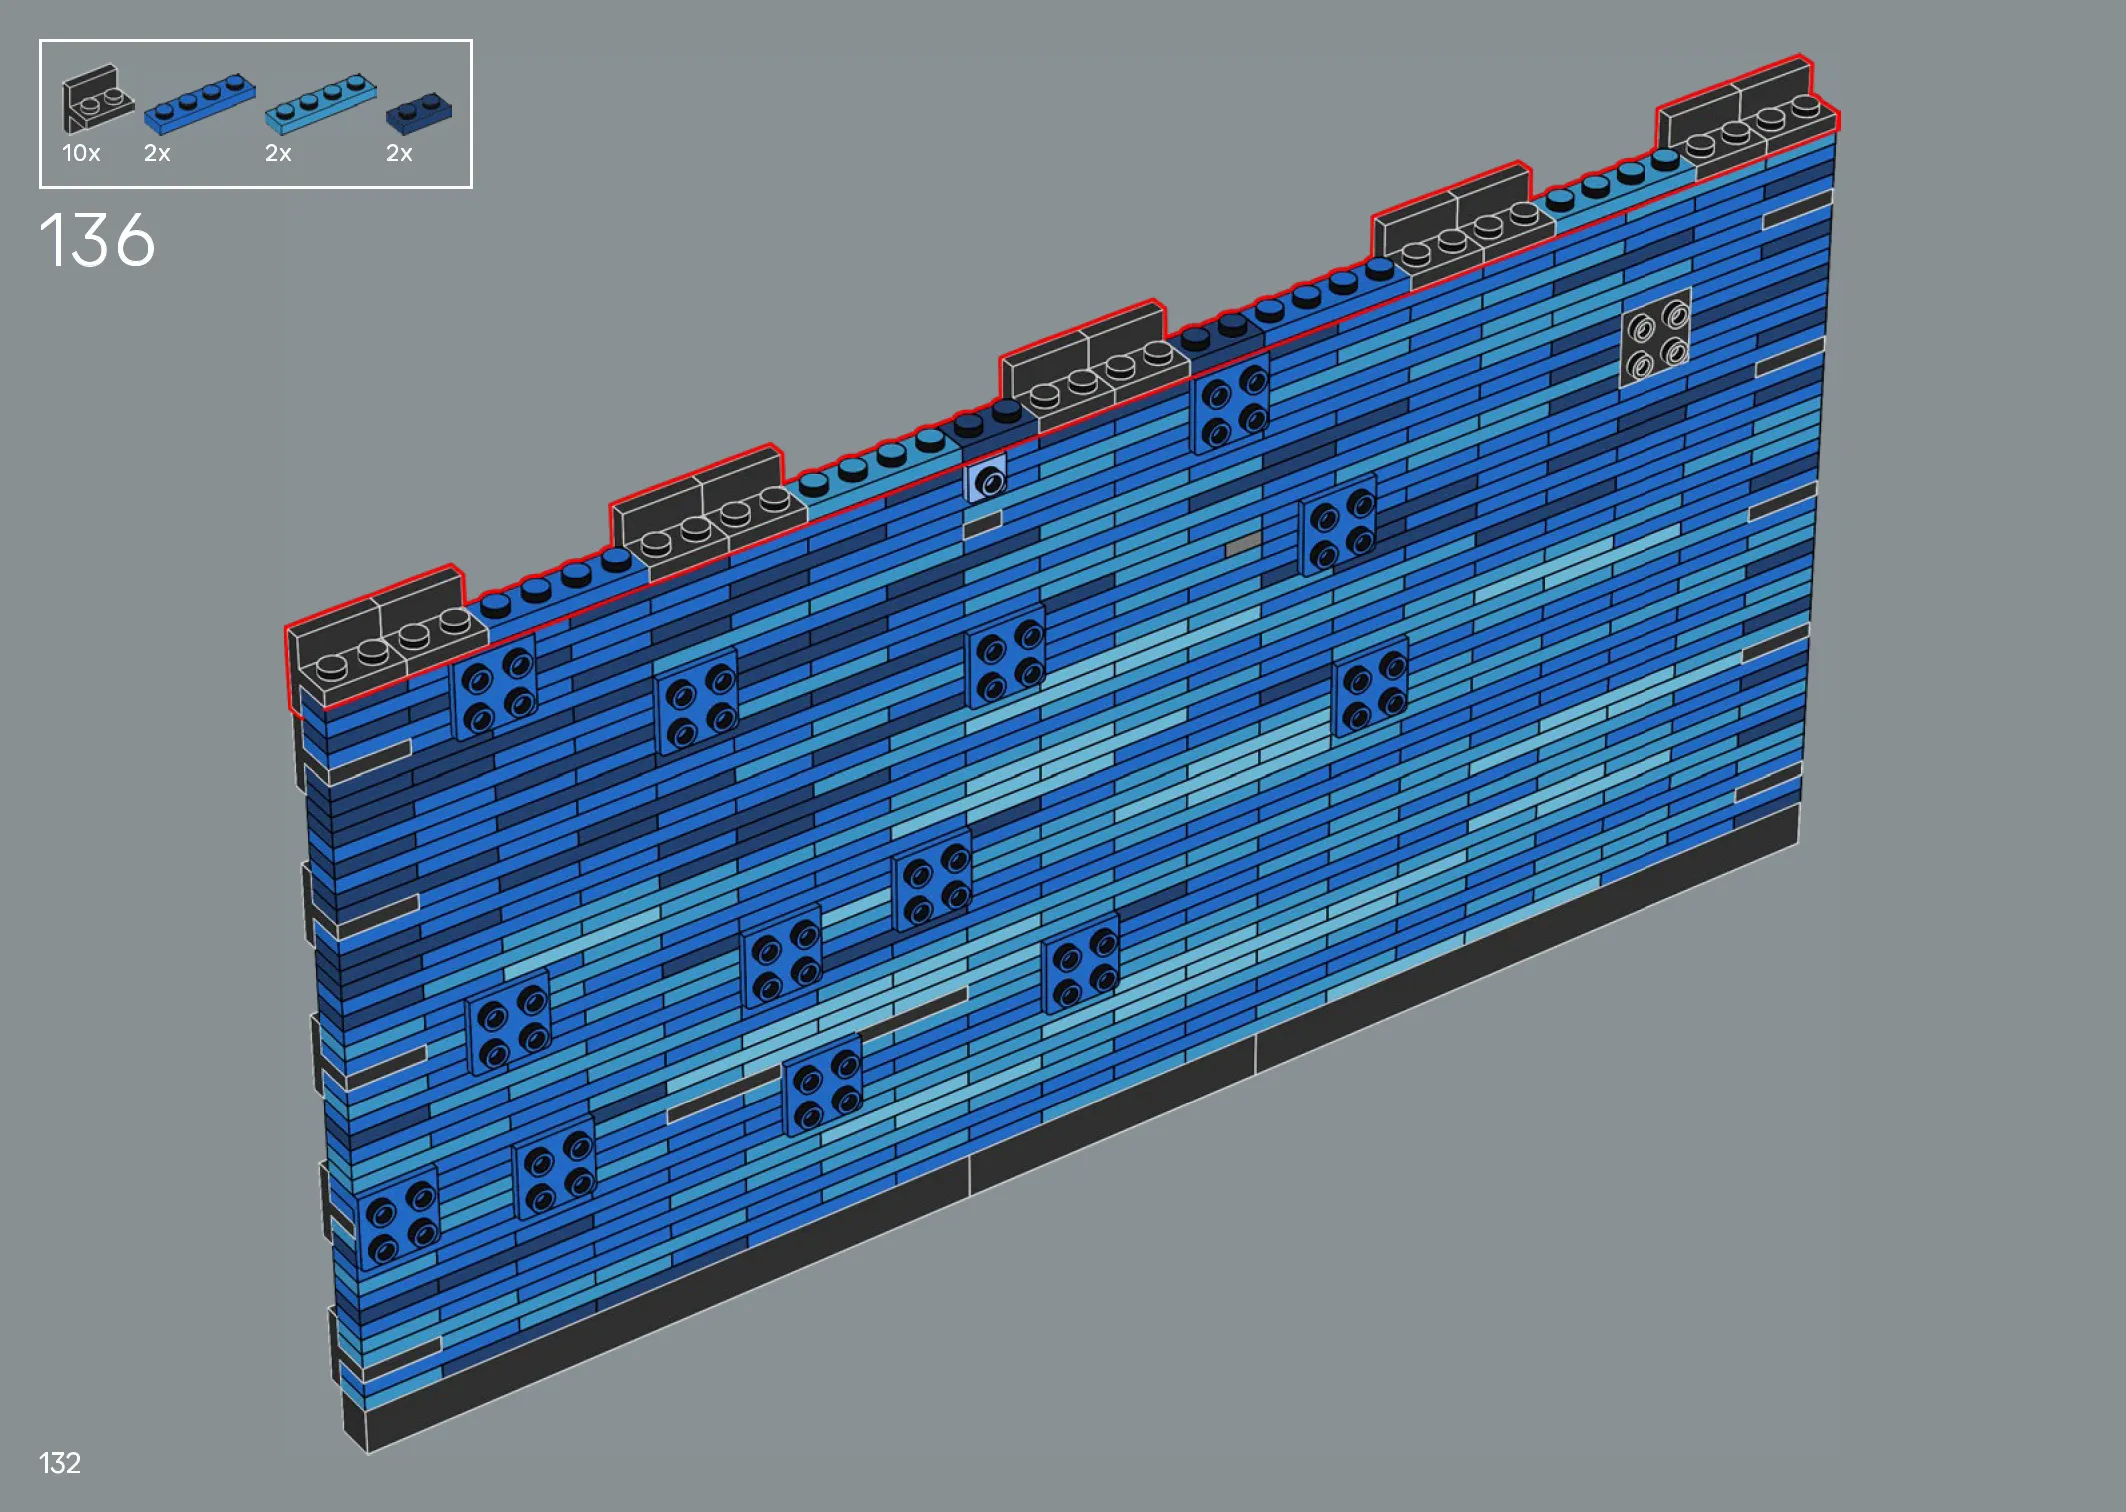Click the 2x label under dark blue plate
Viewport: 2126px width, 1512px height.
tap(399, 153)
